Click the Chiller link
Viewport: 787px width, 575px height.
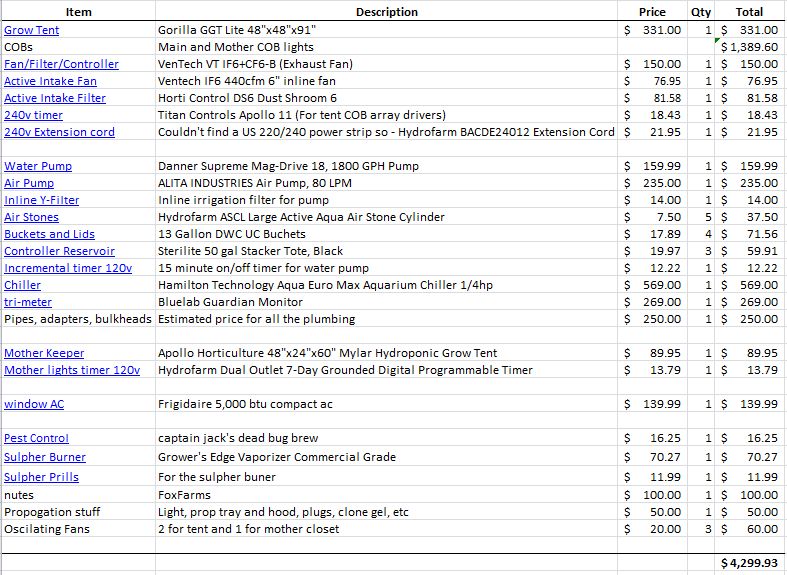tap(22, 285)
